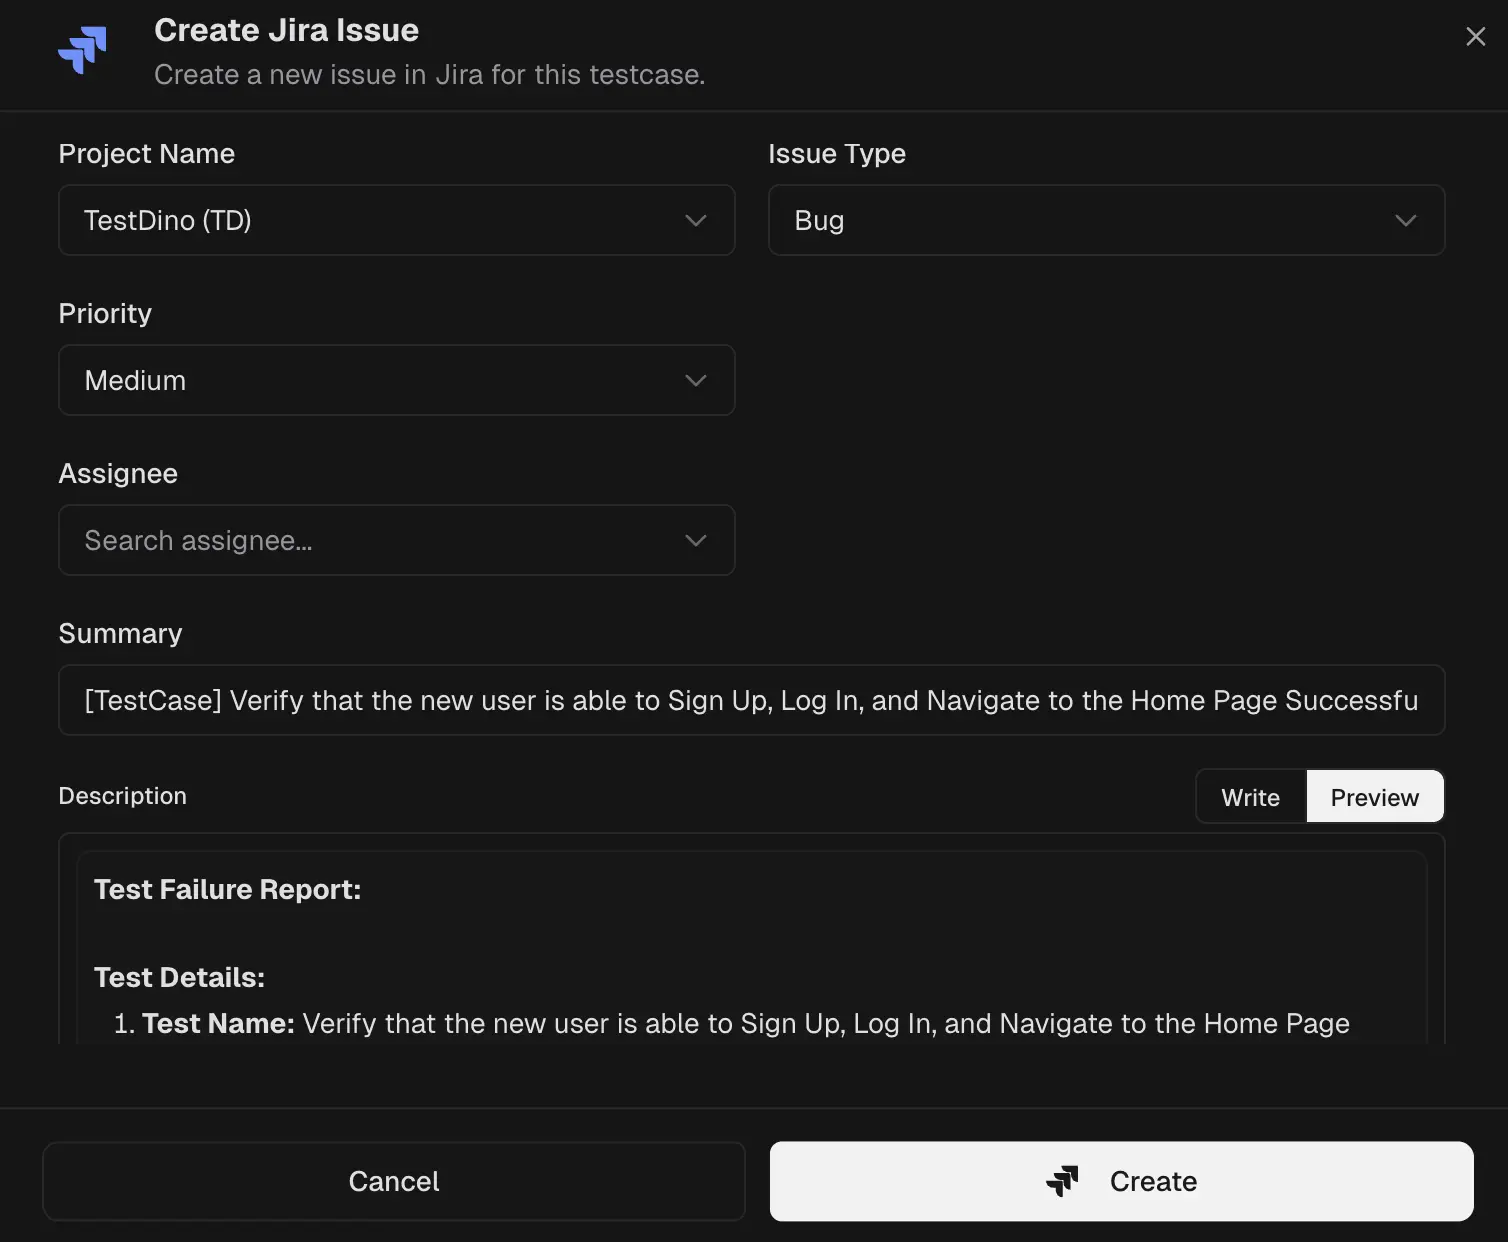
Task: Click the Description preview area
Action: point(750,940)
